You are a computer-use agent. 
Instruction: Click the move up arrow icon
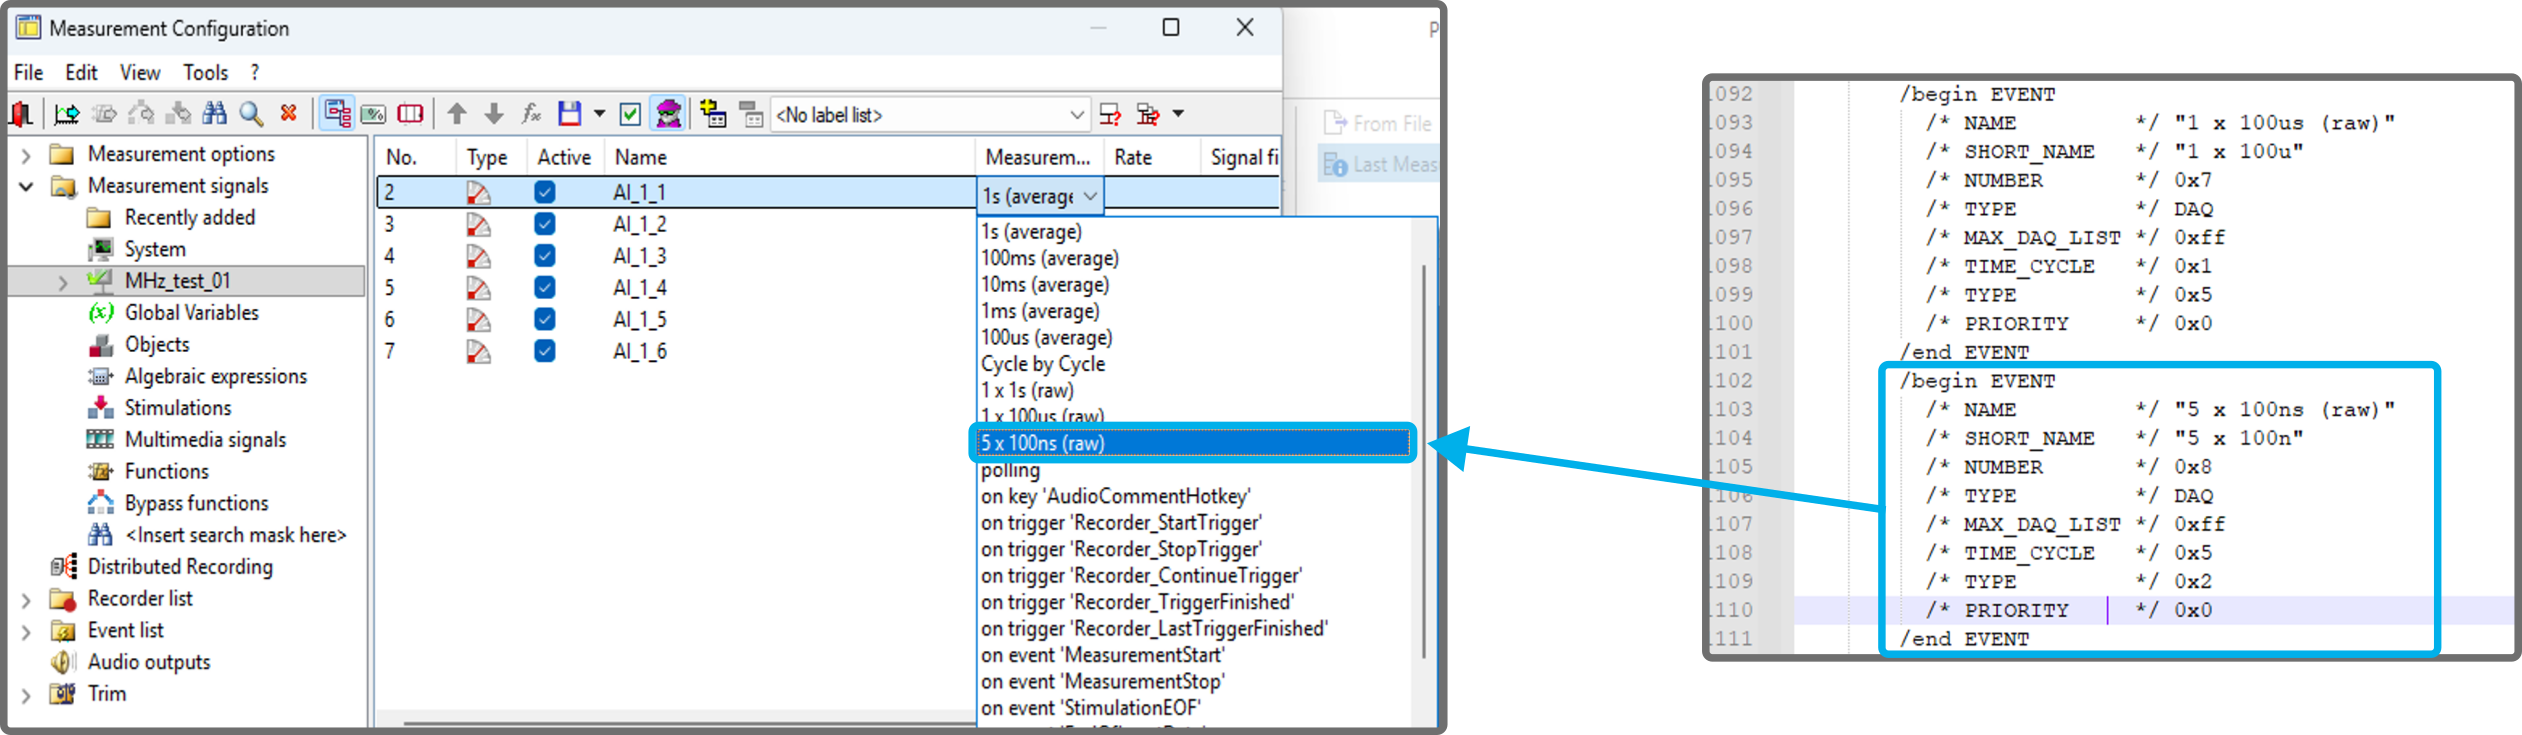[x=457, y=114]
